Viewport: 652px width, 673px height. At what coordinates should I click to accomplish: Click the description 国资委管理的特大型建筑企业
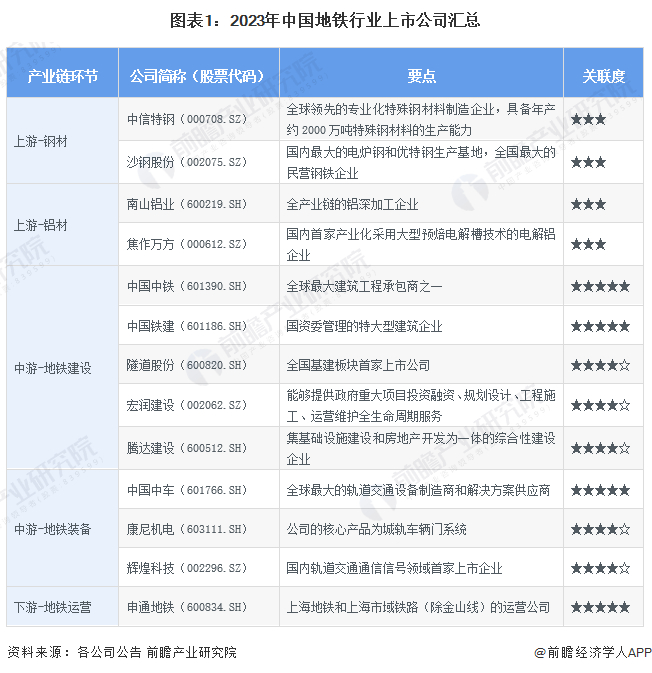[x=364, y=326]
